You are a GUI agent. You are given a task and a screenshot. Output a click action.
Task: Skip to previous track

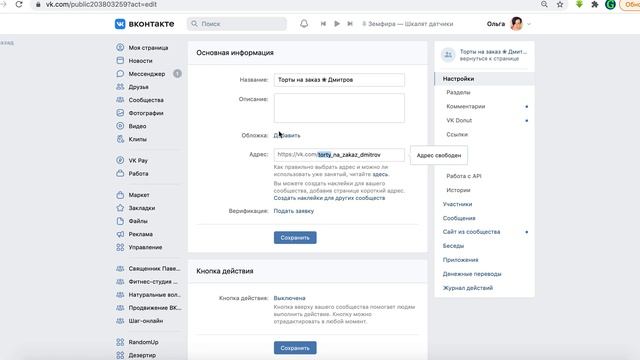pyautogui.click(x=323, y=24)
